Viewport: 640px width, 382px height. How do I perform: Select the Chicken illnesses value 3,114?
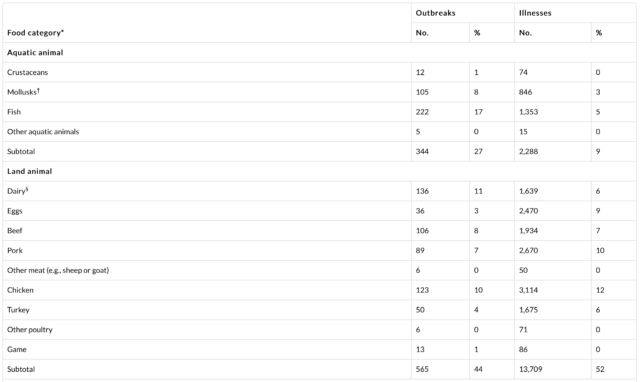tap(528, 290)
